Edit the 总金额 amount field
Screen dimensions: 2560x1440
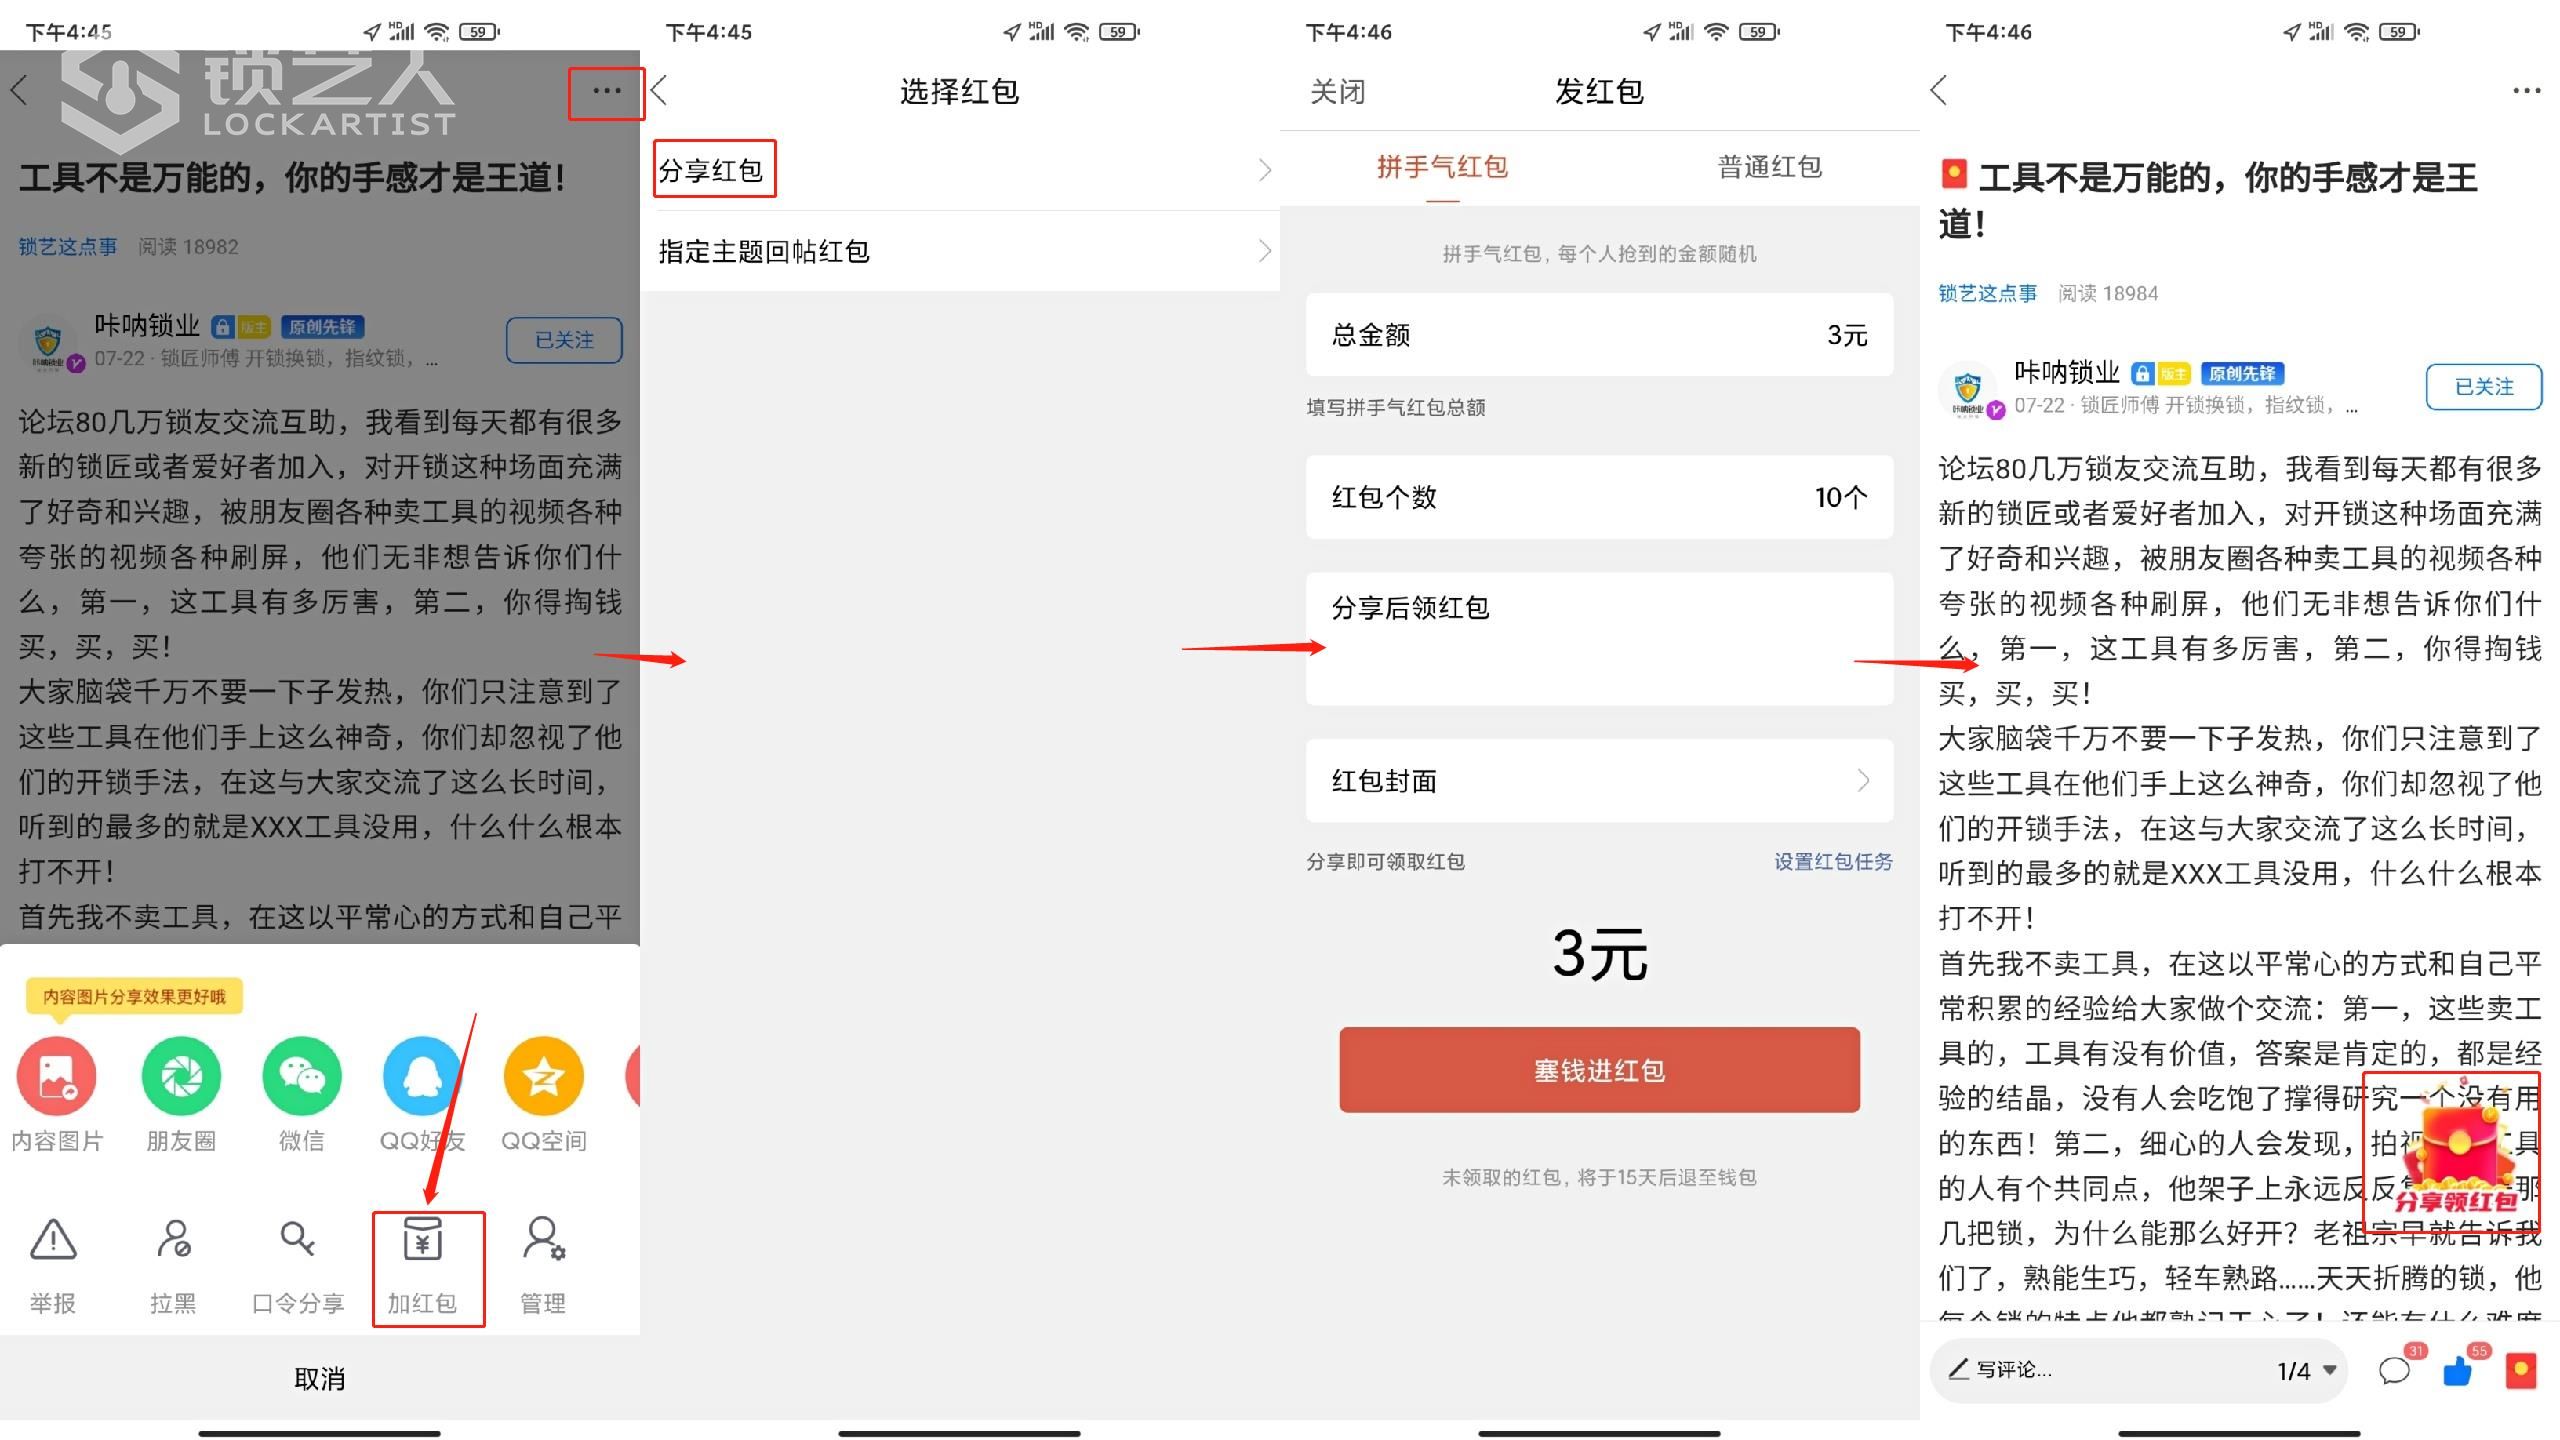[1599, 335]
